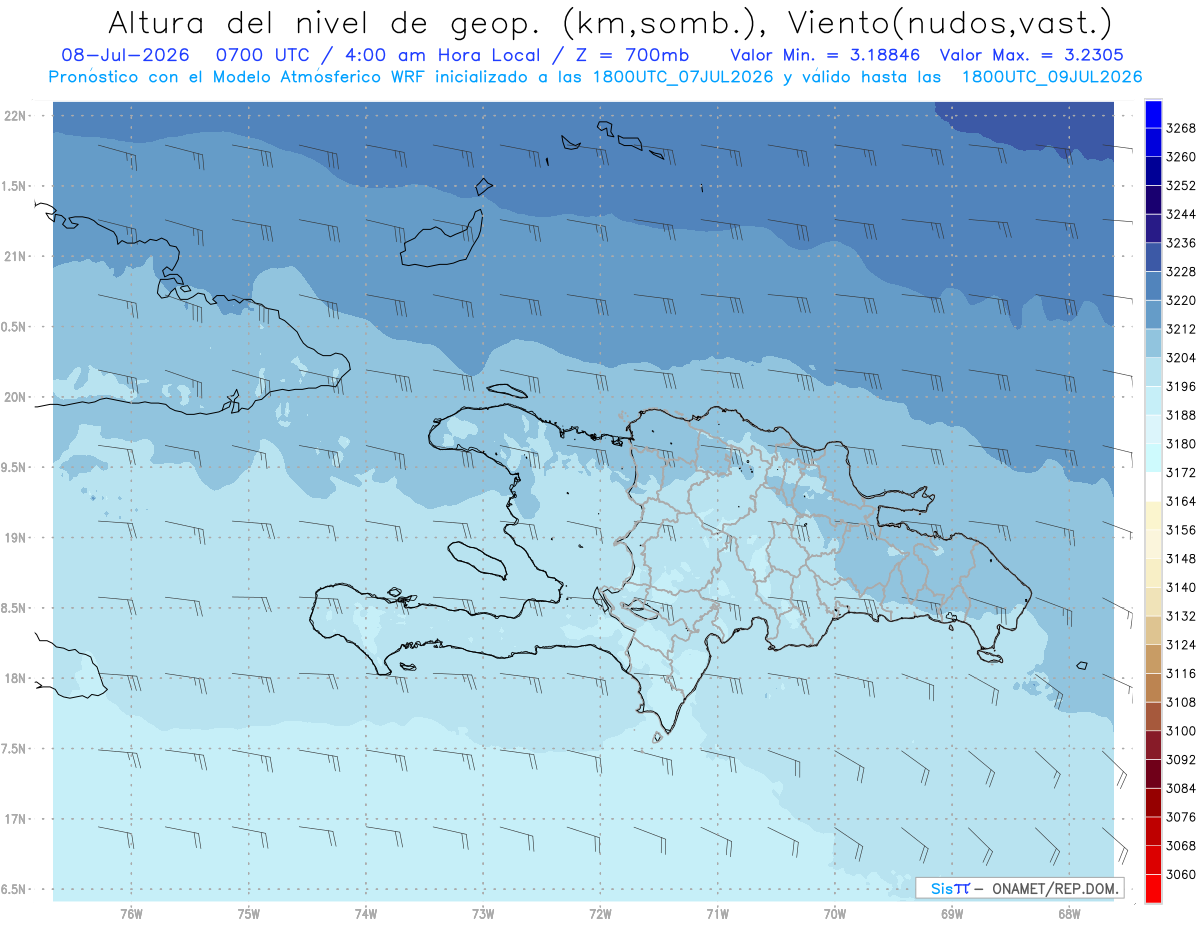
Task: Click the bright blue legend swatch above 3268
Action: [1152, 113]
